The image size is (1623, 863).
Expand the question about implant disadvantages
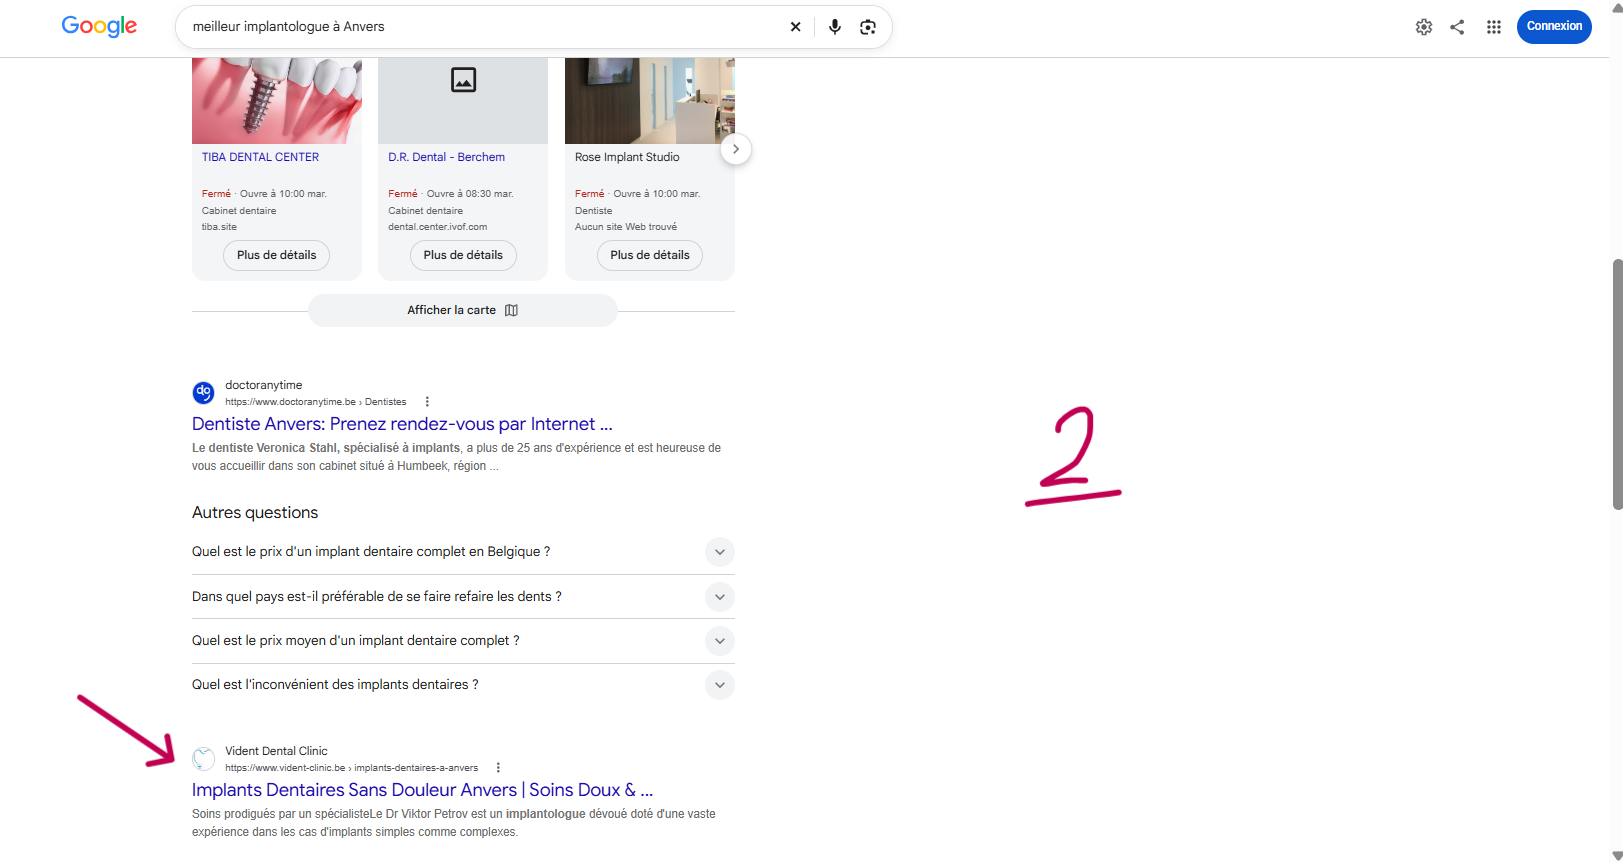click(x=463, y=685)
